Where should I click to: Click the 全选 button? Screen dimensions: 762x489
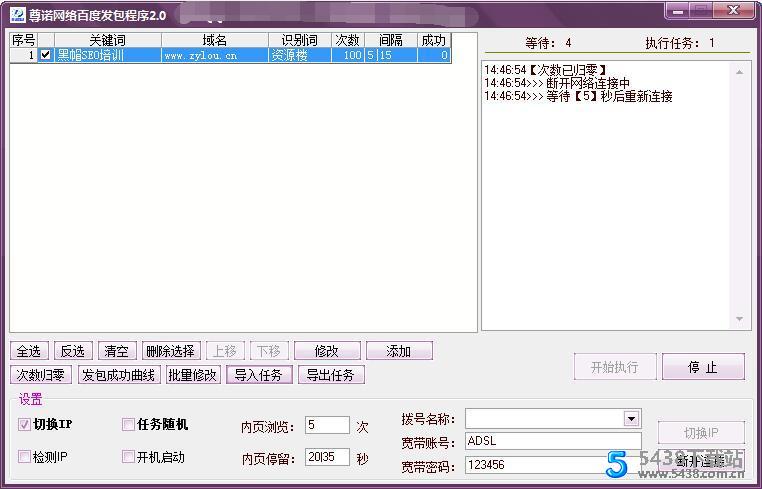[29, 351]
